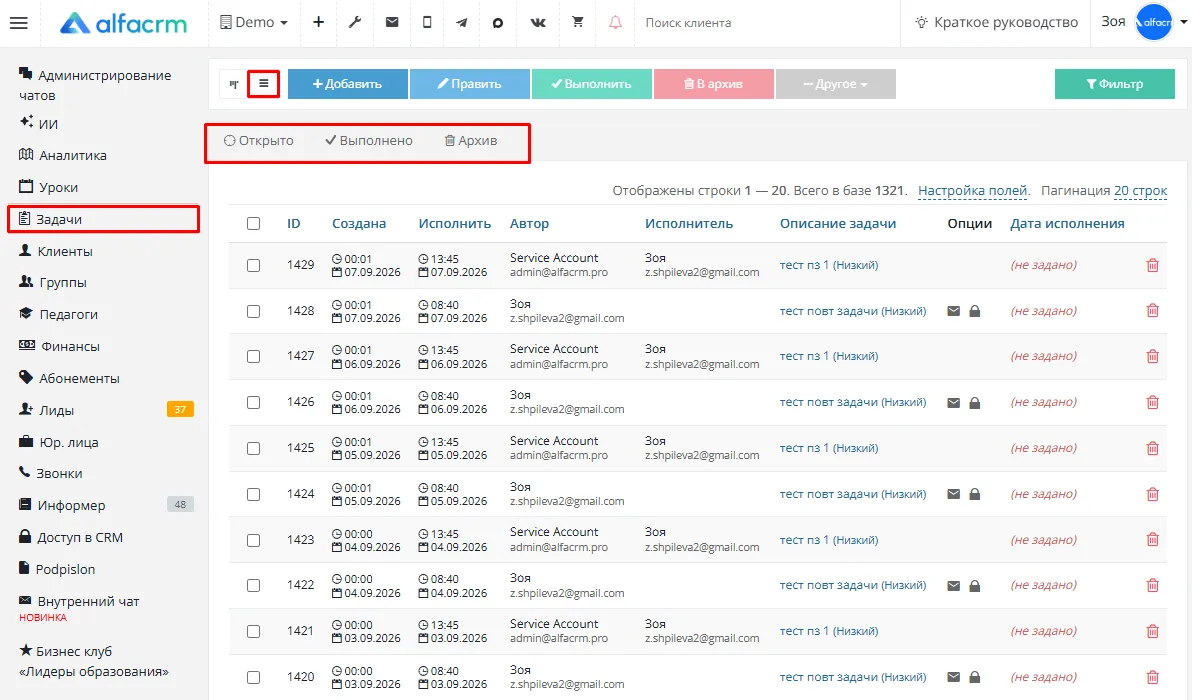
Task: Click the VK icon in top bar
Action: pyautogui.click(x=538, y=23)
